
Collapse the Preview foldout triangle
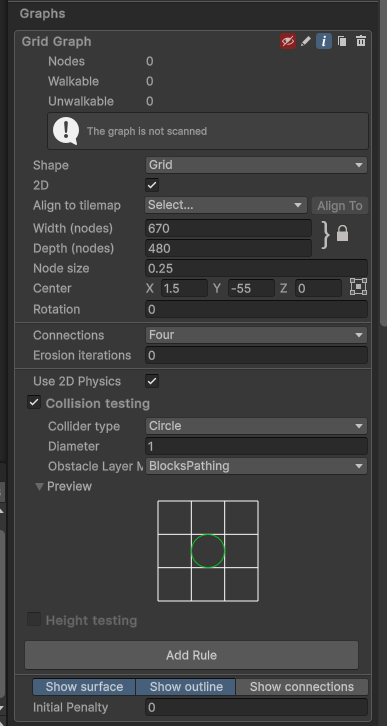[x=40, y=487]
